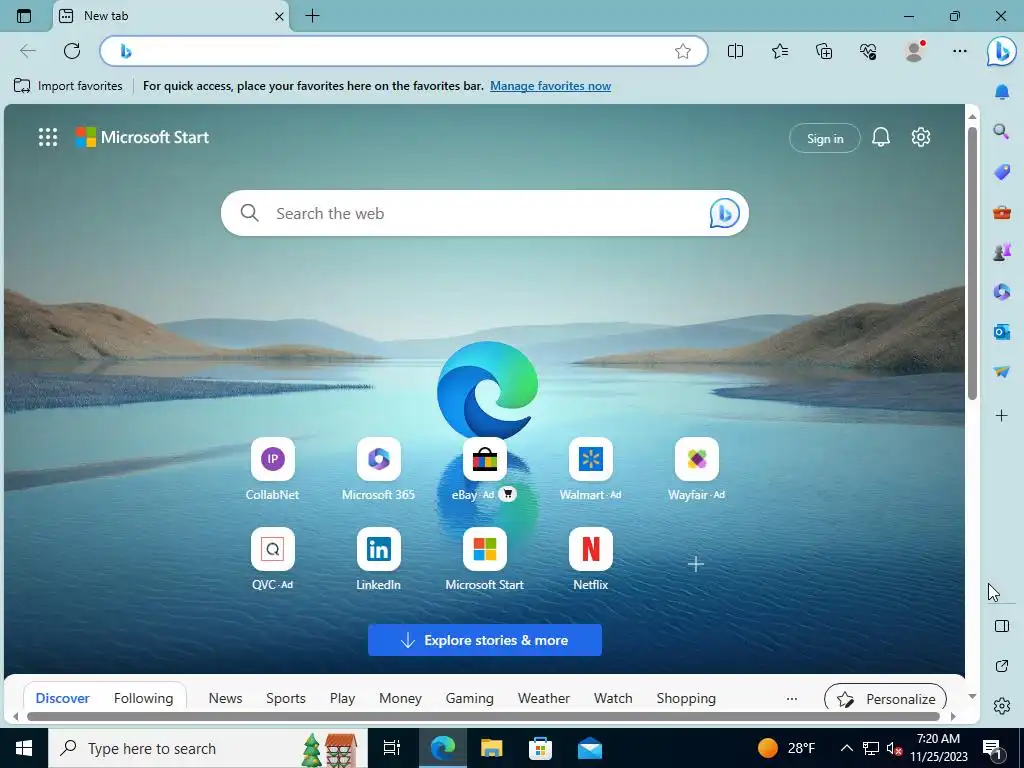This screenshot has height=768, width=1024.
Task: Click the Personalize button
Action: (x=886, y=697)
